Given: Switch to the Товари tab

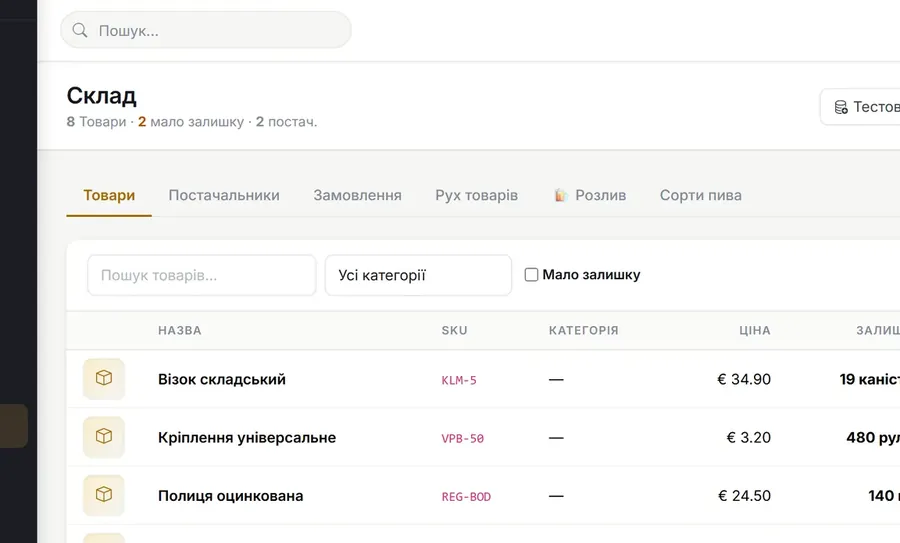Looking at the screenshot, I should 109,195.
